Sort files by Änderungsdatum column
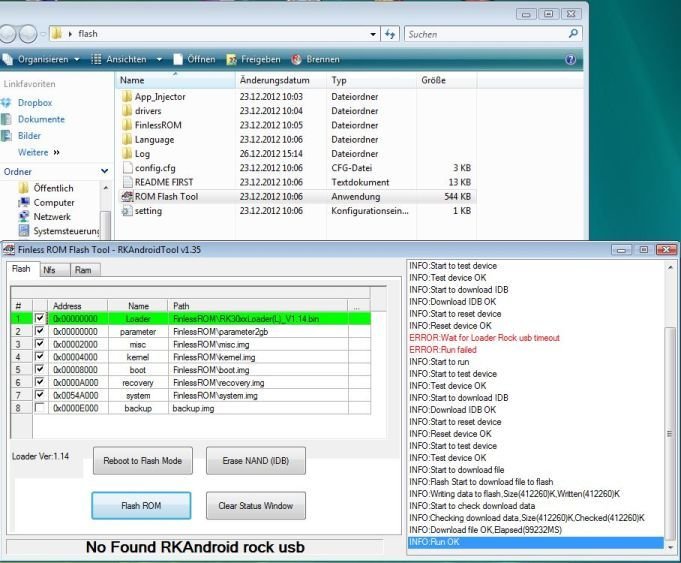The image size is (681, 563). (281, 80)
